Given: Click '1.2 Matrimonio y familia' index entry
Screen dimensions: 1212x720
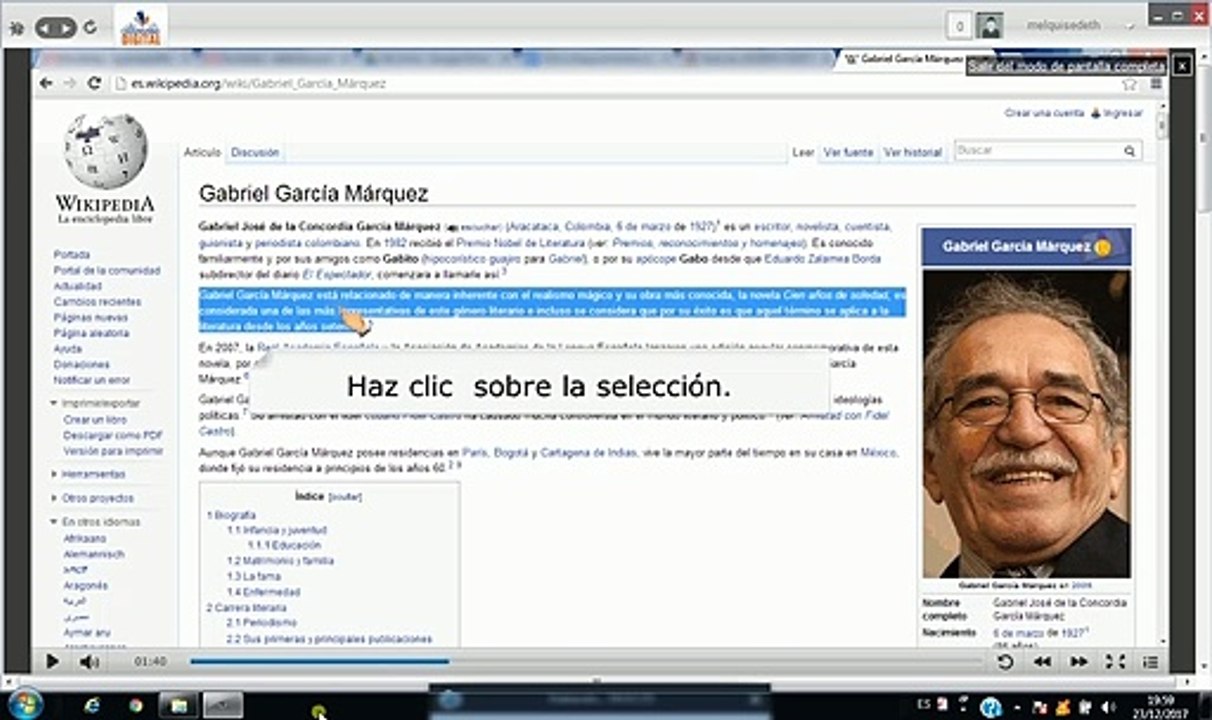Looking at the screenshot, I should (x=280, y=561).
